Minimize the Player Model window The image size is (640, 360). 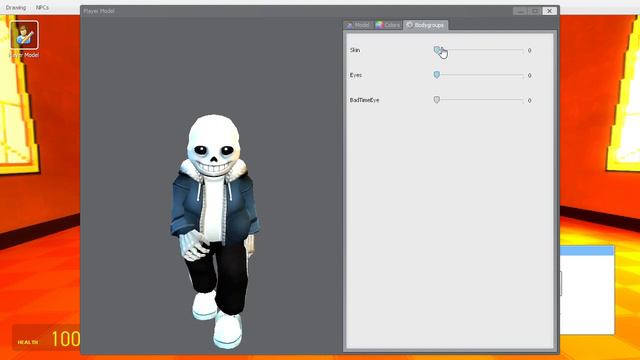[x=520, y=11]
